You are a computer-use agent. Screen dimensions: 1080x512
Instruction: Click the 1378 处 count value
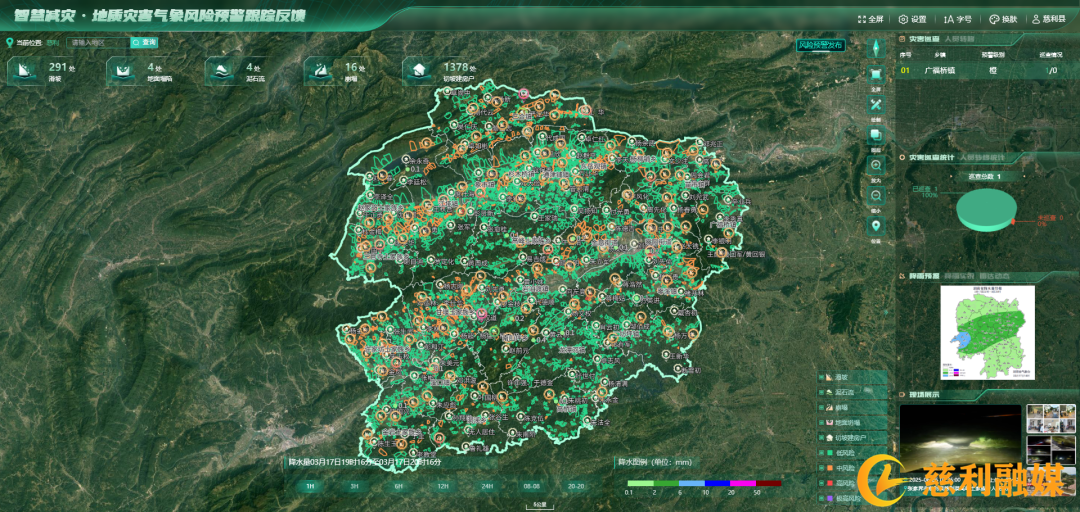point(459,67)
